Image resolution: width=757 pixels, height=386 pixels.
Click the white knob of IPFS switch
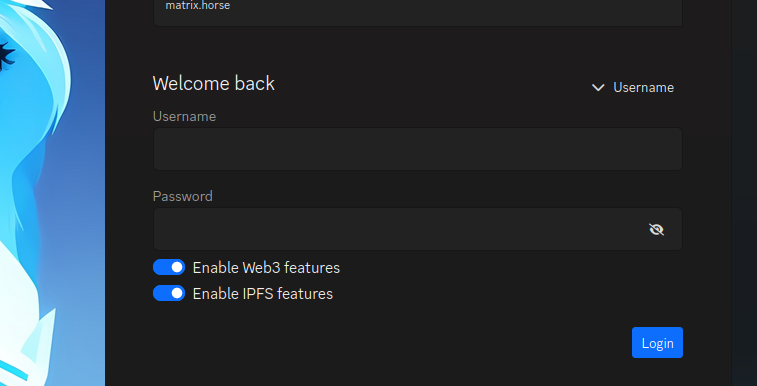pyautogui.click(x=177, y=293)
